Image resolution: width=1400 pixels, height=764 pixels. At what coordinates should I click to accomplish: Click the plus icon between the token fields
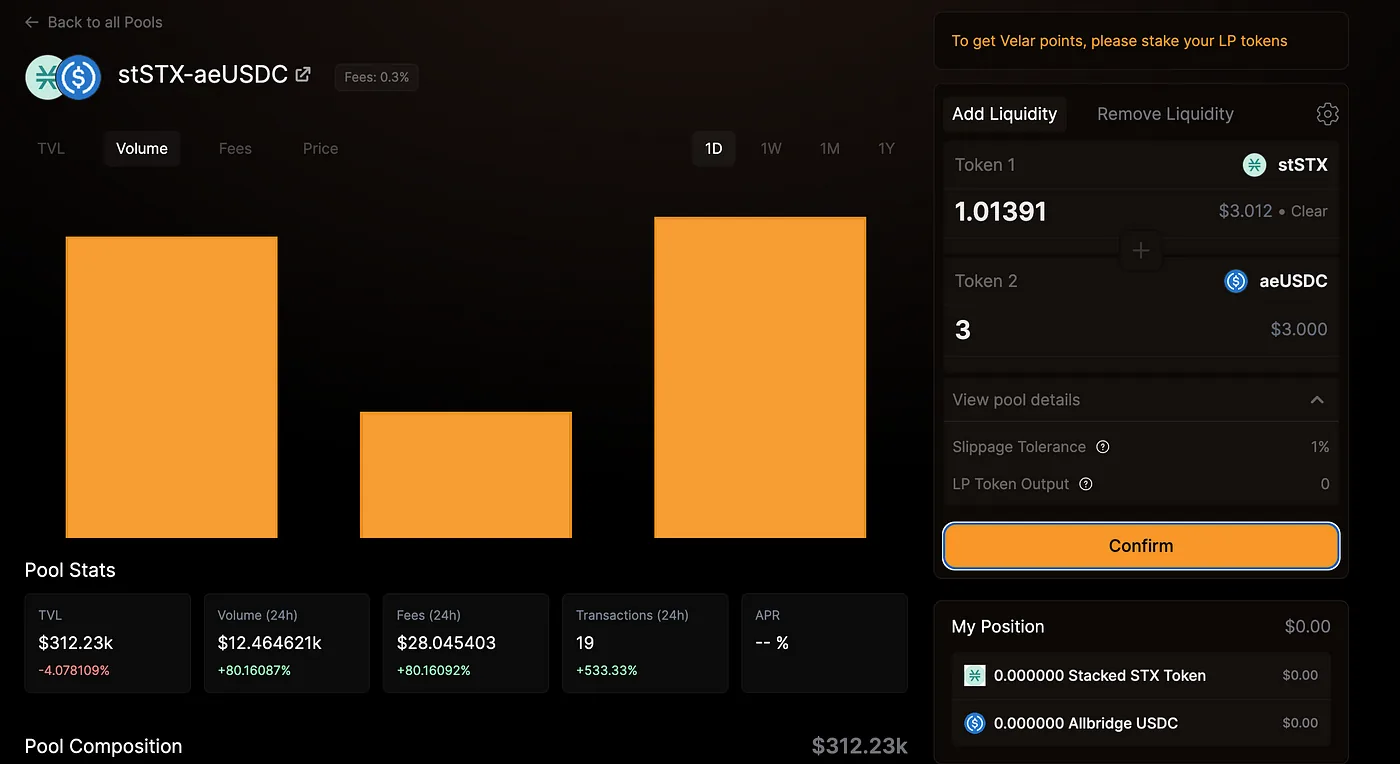tap(1141, 250)
